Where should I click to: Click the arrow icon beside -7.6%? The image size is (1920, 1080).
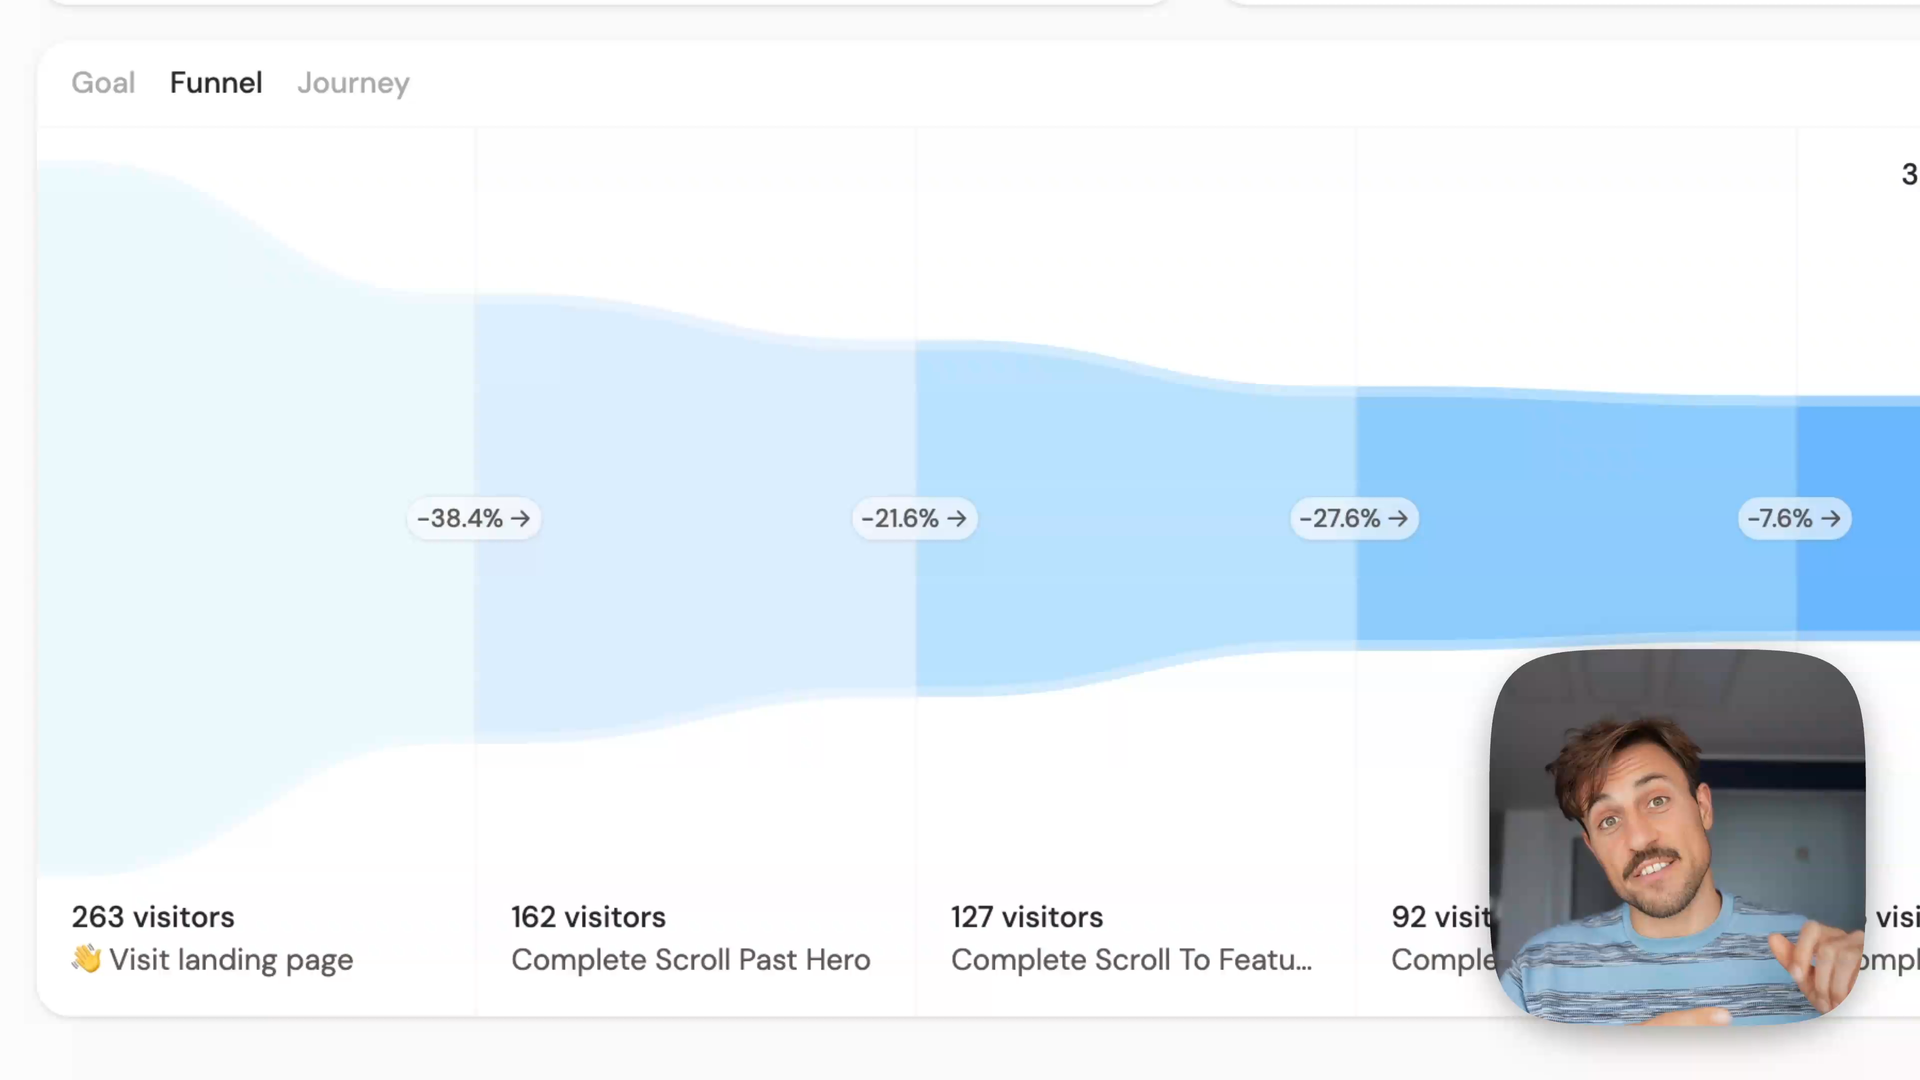(1831, 519)
